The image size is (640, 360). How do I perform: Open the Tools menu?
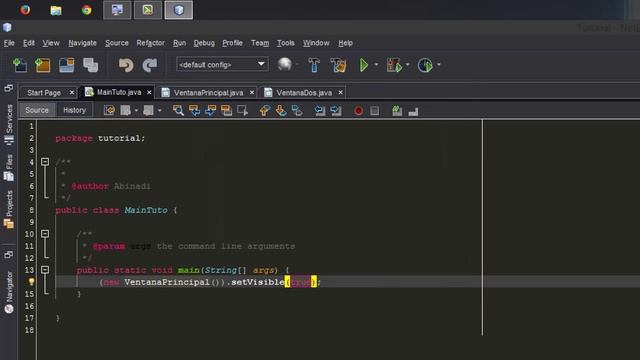coord(286,43)
